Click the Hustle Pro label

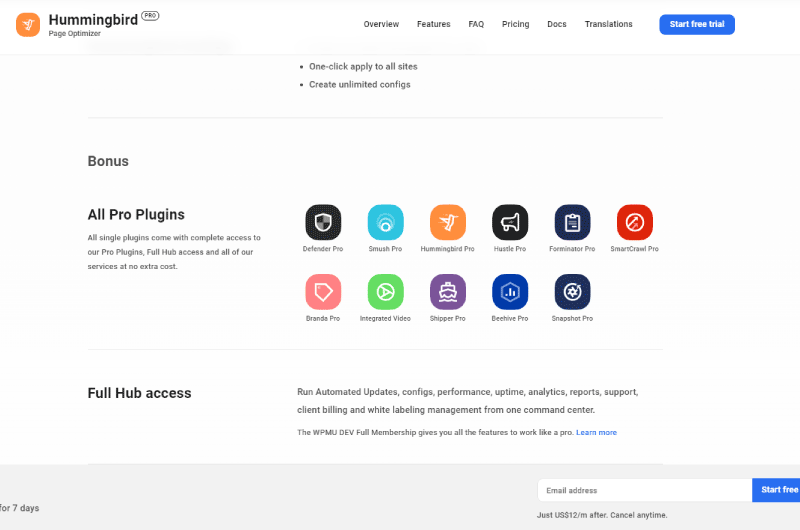point(510,249)
